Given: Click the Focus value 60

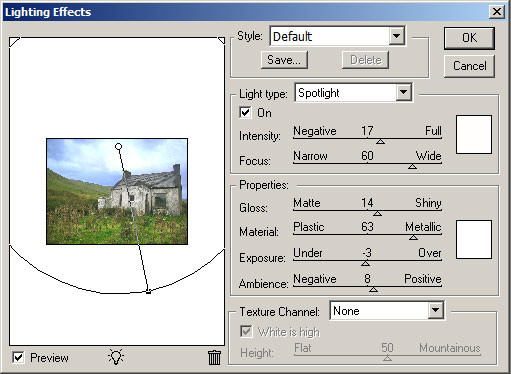Looking at the screenshot, I should pos(367,156).
